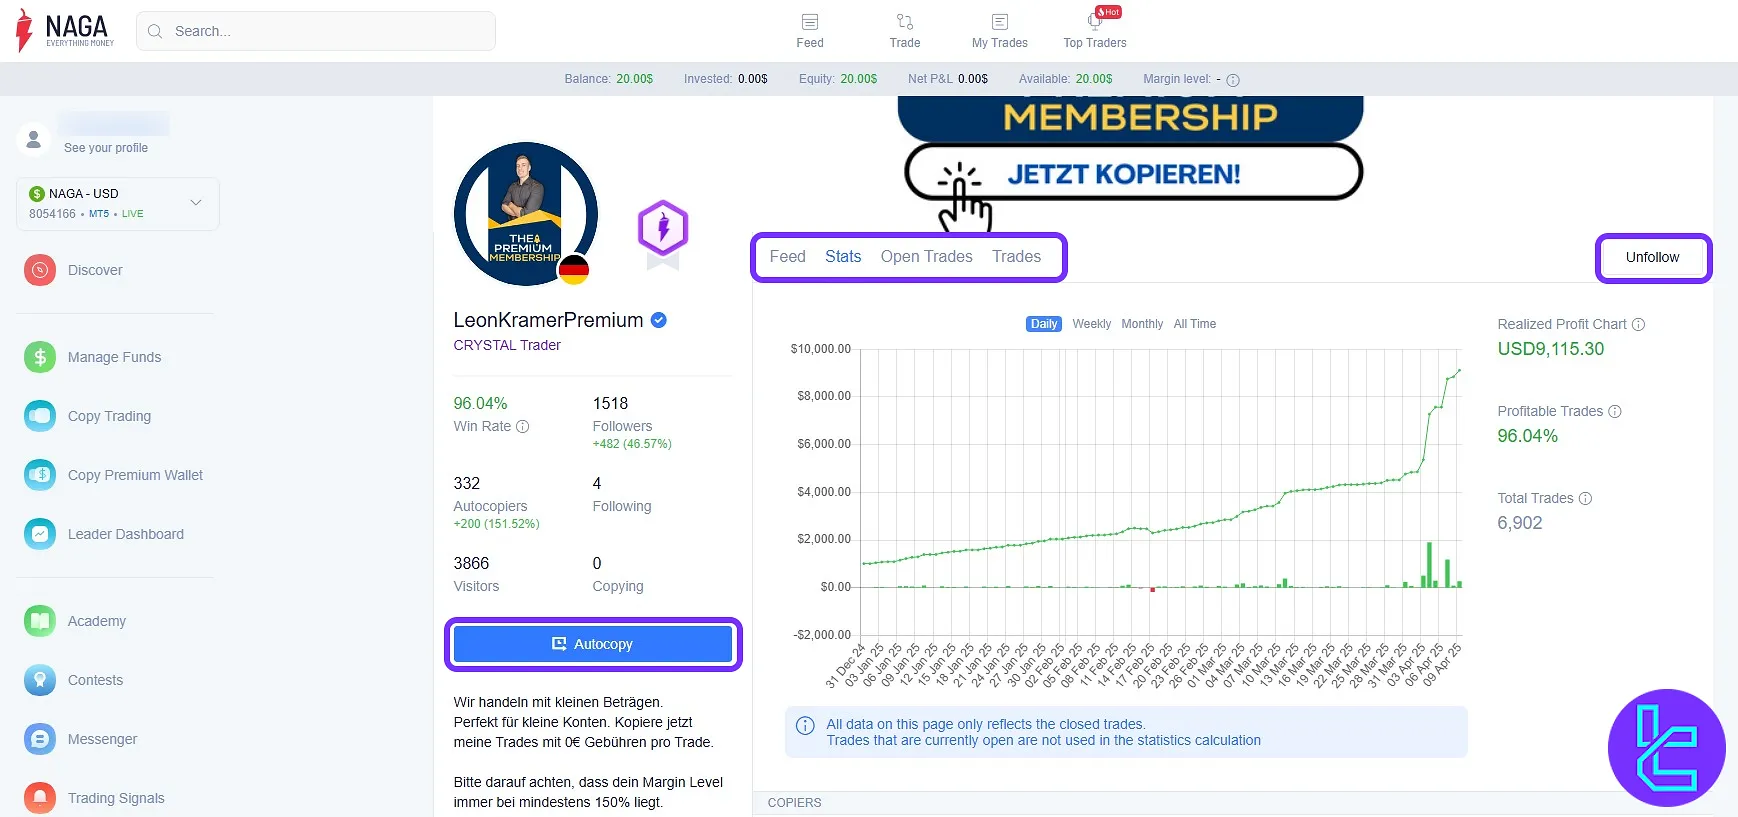Click the See your profile link
1738x817 pixels.
(106, 148)
